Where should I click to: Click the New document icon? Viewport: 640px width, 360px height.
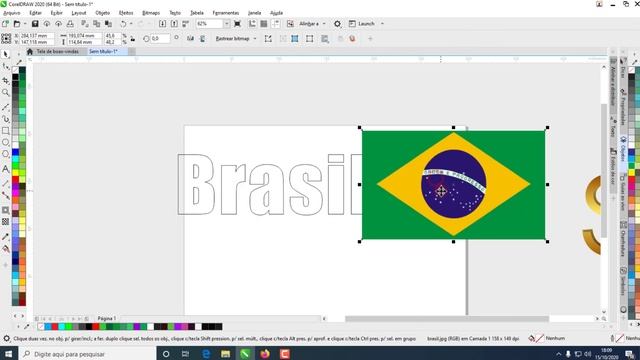coord(5,24)
